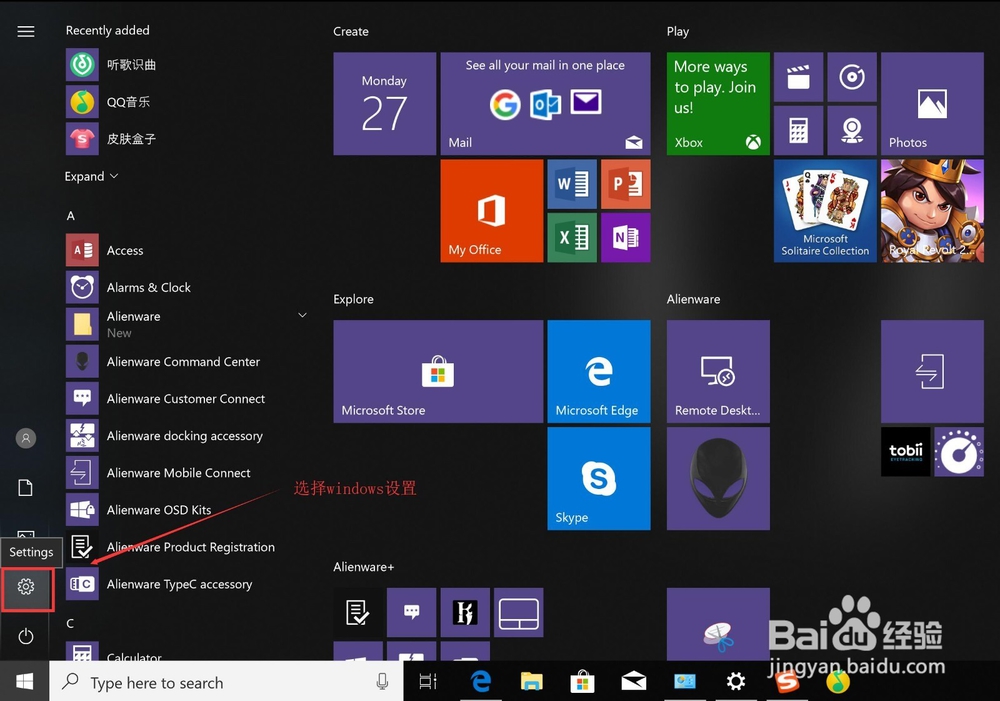Image resolution: width=1000 pixels, height=701 pixels.
Task: Click microphone icon in search box
Action: [382, 682]
